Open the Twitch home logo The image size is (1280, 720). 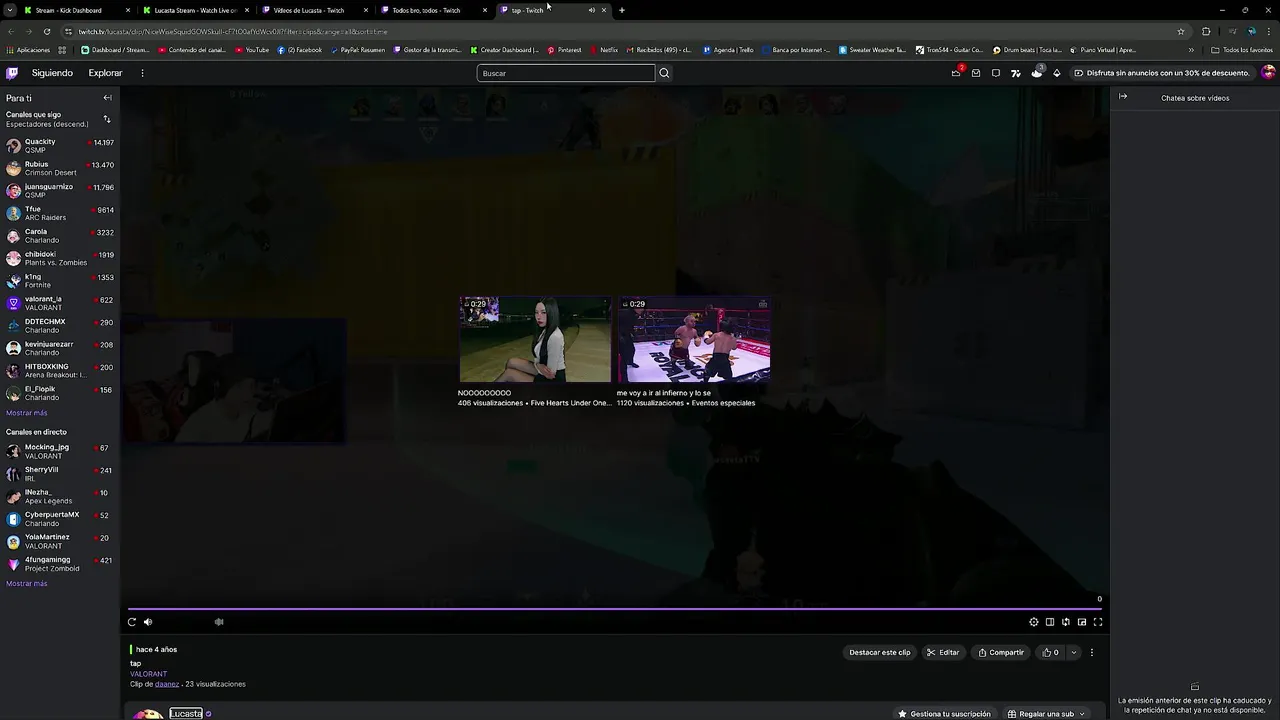(x=12, y=73)
